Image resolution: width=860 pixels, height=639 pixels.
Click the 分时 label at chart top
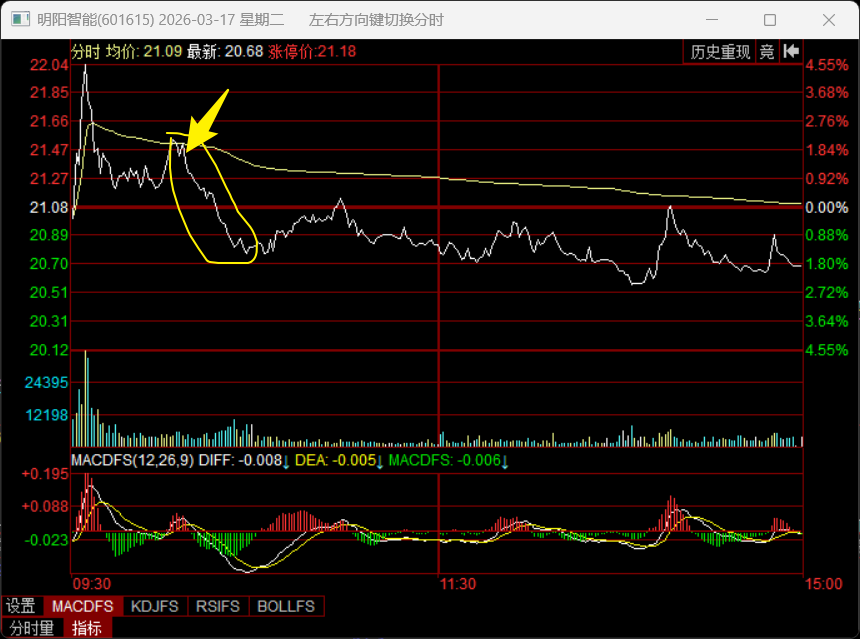point(86,52)
